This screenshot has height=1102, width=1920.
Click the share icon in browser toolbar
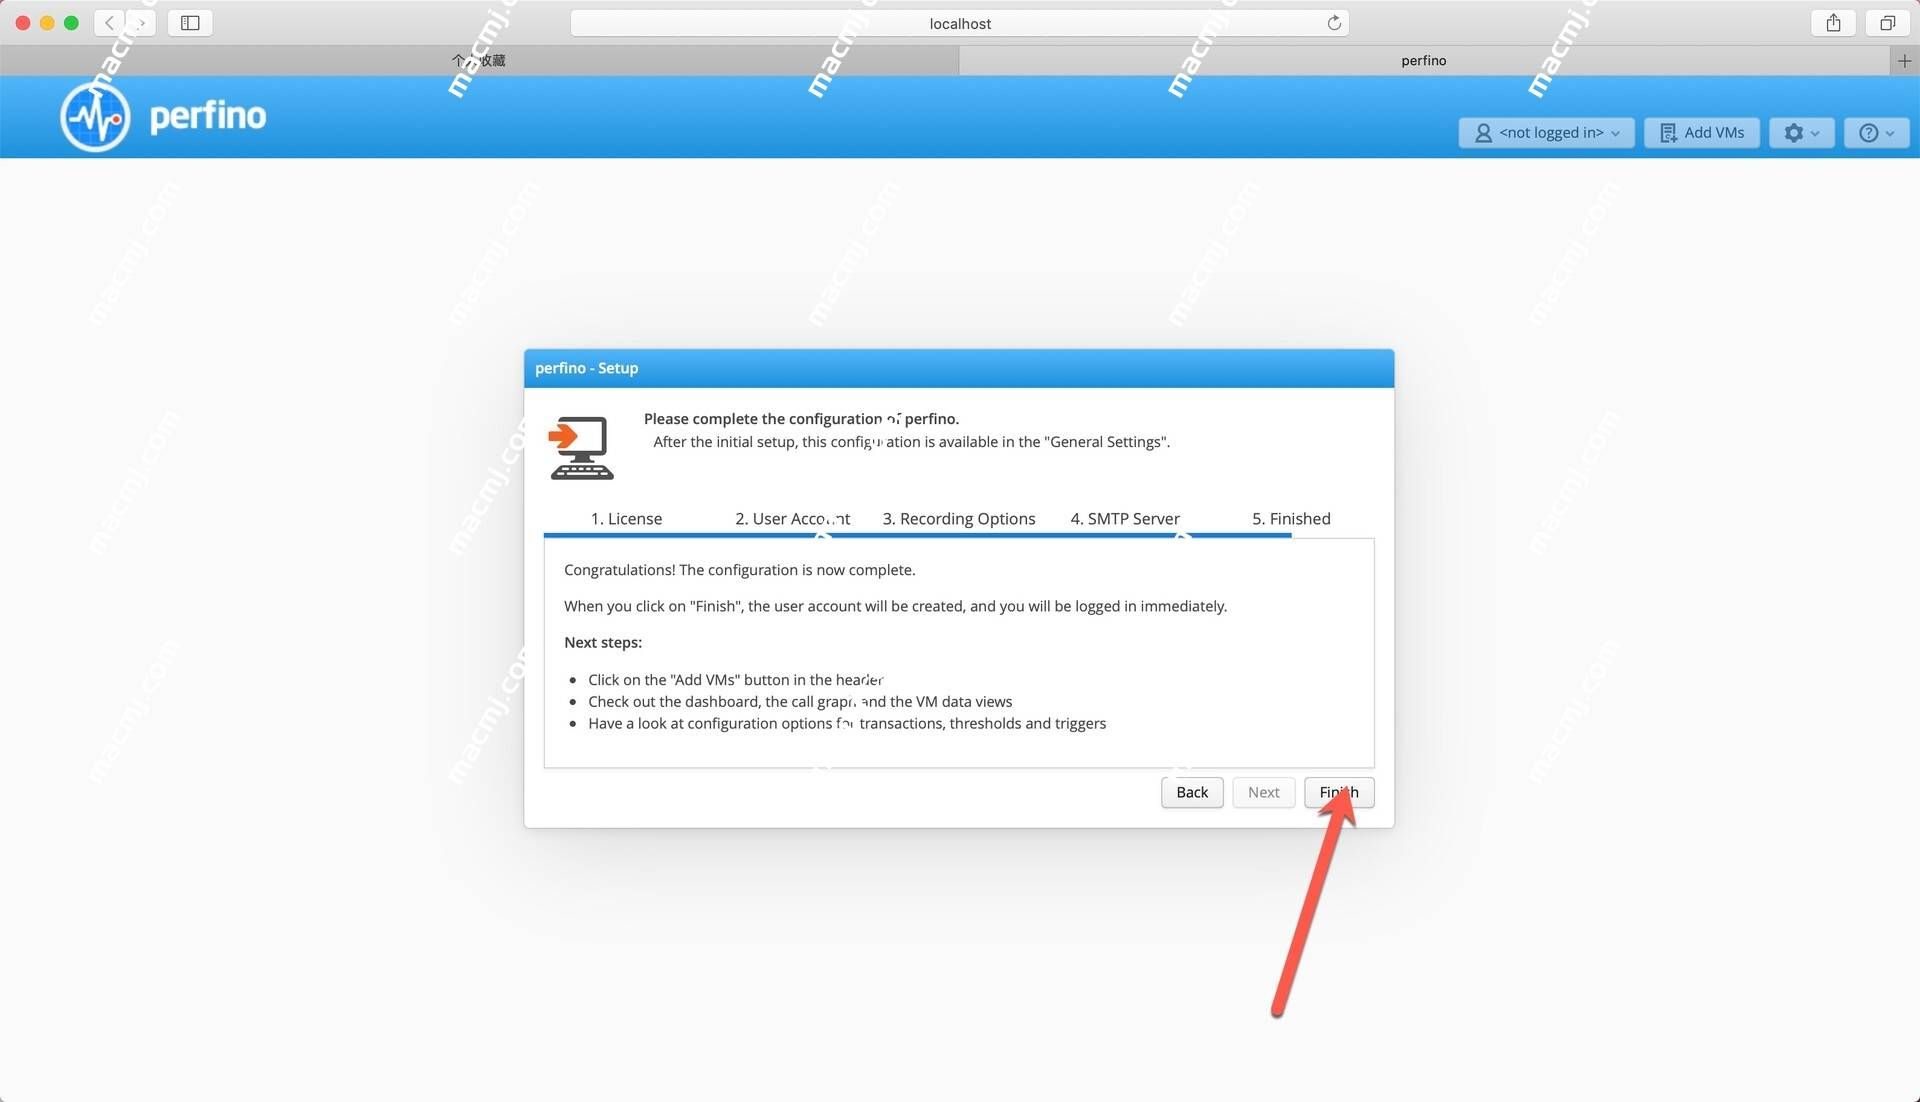point(1834,22)
